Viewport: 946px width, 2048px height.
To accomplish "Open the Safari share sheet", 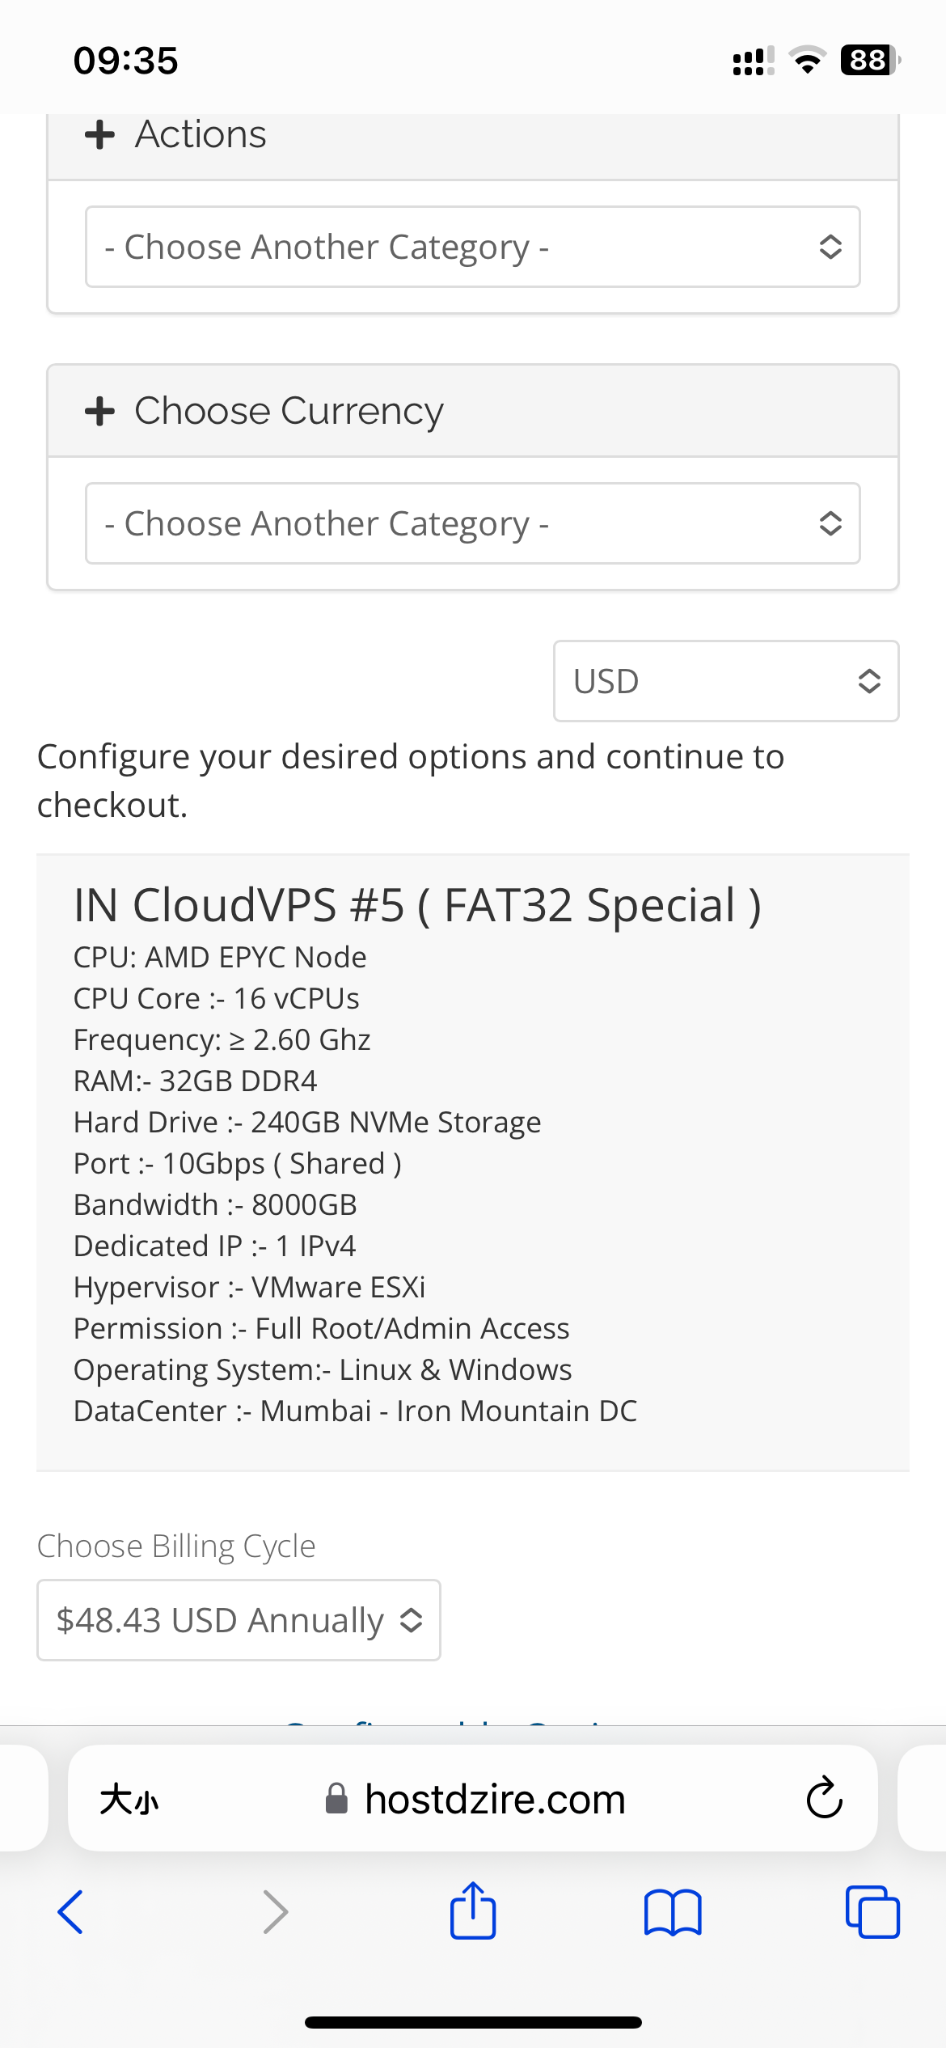I will (x=473, y=1910).
